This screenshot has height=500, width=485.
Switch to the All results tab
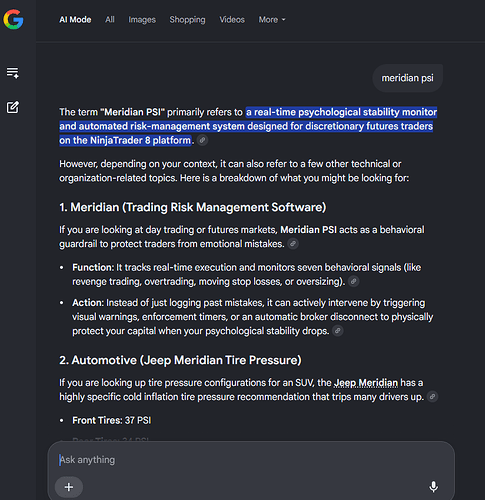(x=110, y=20)
